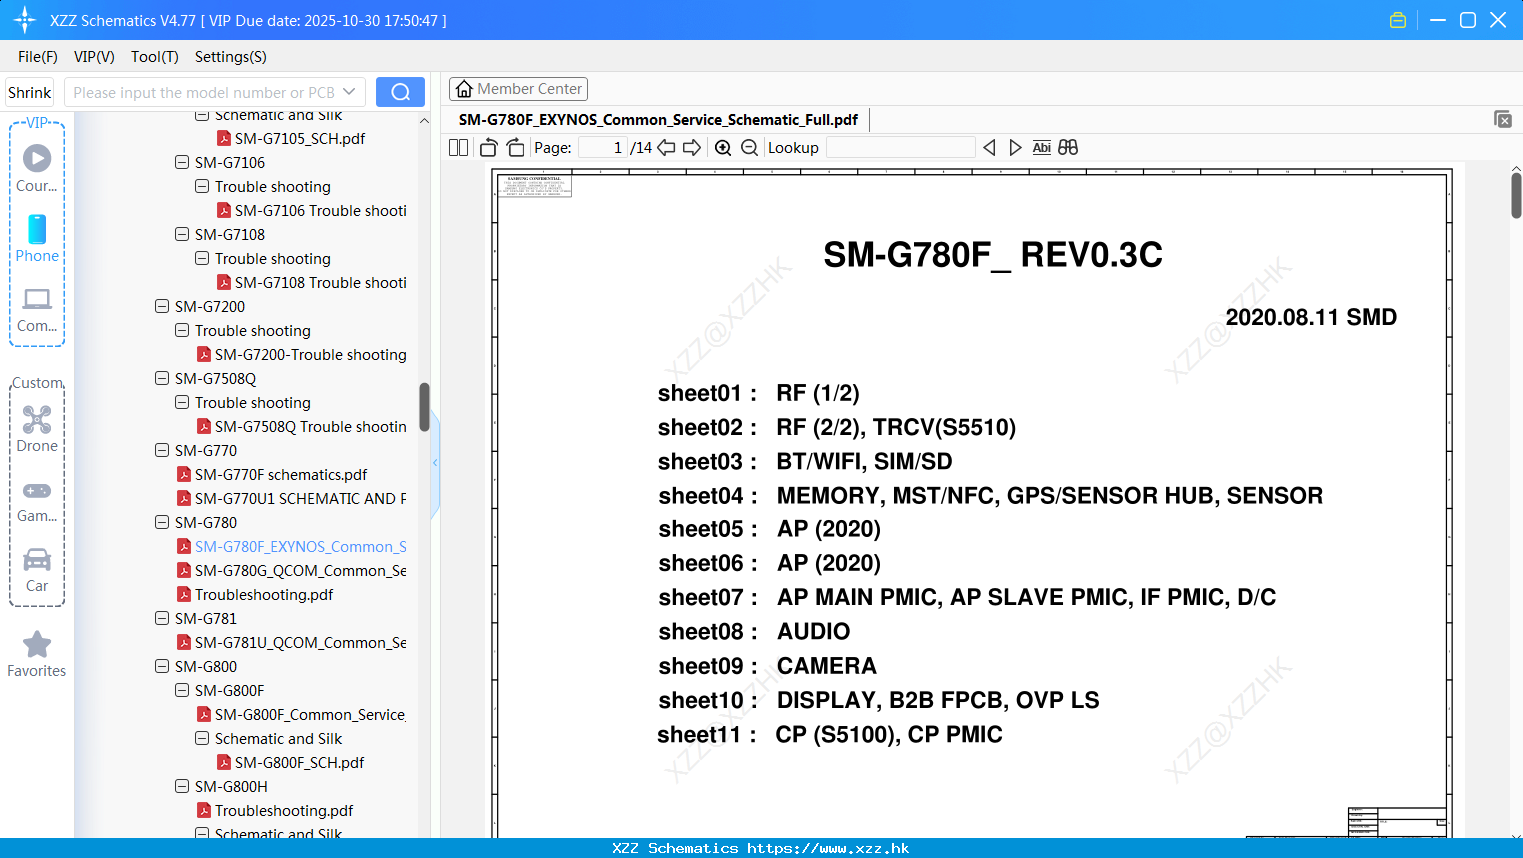Image resolution: width=1523 pixels, height=858 pixels.
Task: Open the Car category
Action: [37, 570]
